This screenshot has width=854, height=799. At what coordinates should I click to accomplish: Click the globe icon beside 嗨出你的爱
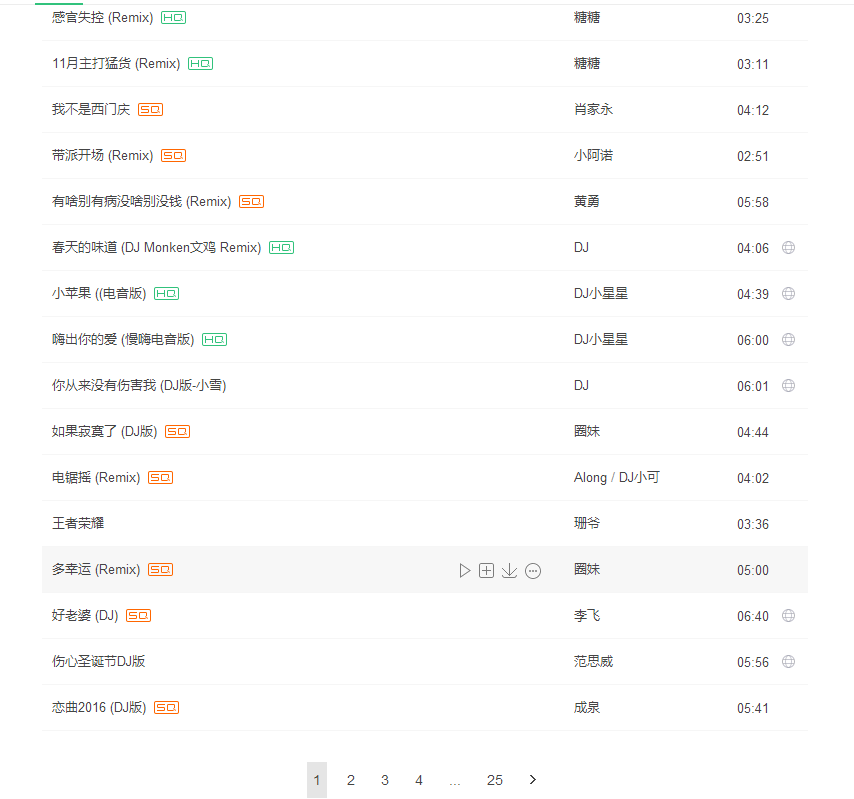[788, 340]
